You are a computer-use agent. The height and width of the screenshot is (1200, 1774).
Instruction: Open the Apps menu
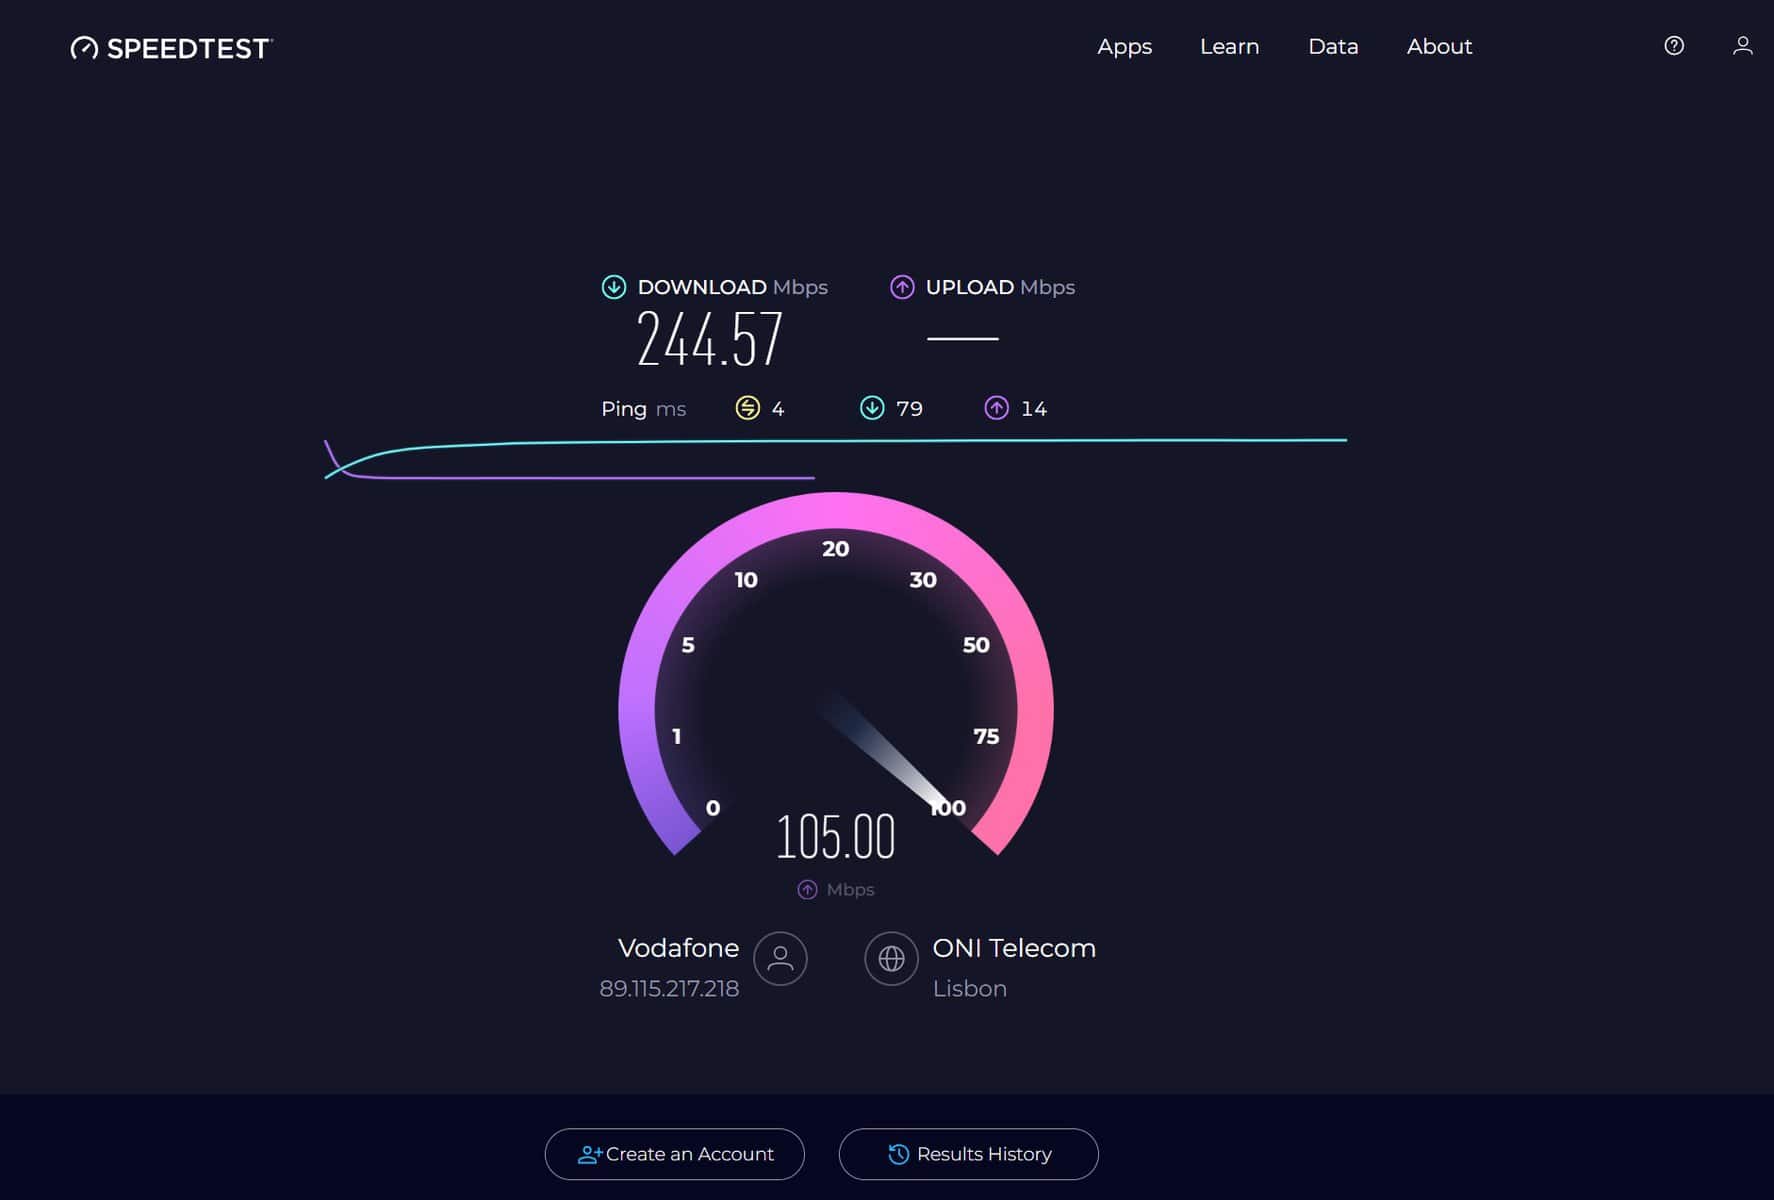tap(1124, 47)
